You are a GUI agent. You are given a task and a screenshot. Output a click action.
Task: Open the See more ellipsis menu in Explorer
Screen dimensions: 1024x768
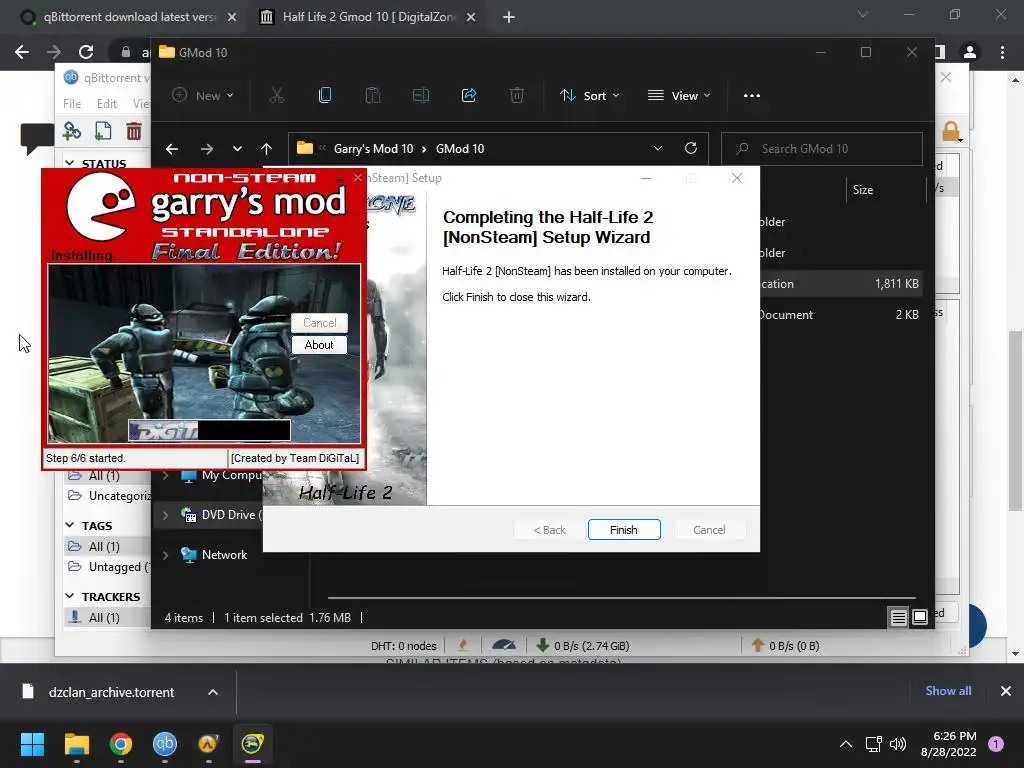tap(752, 95)
